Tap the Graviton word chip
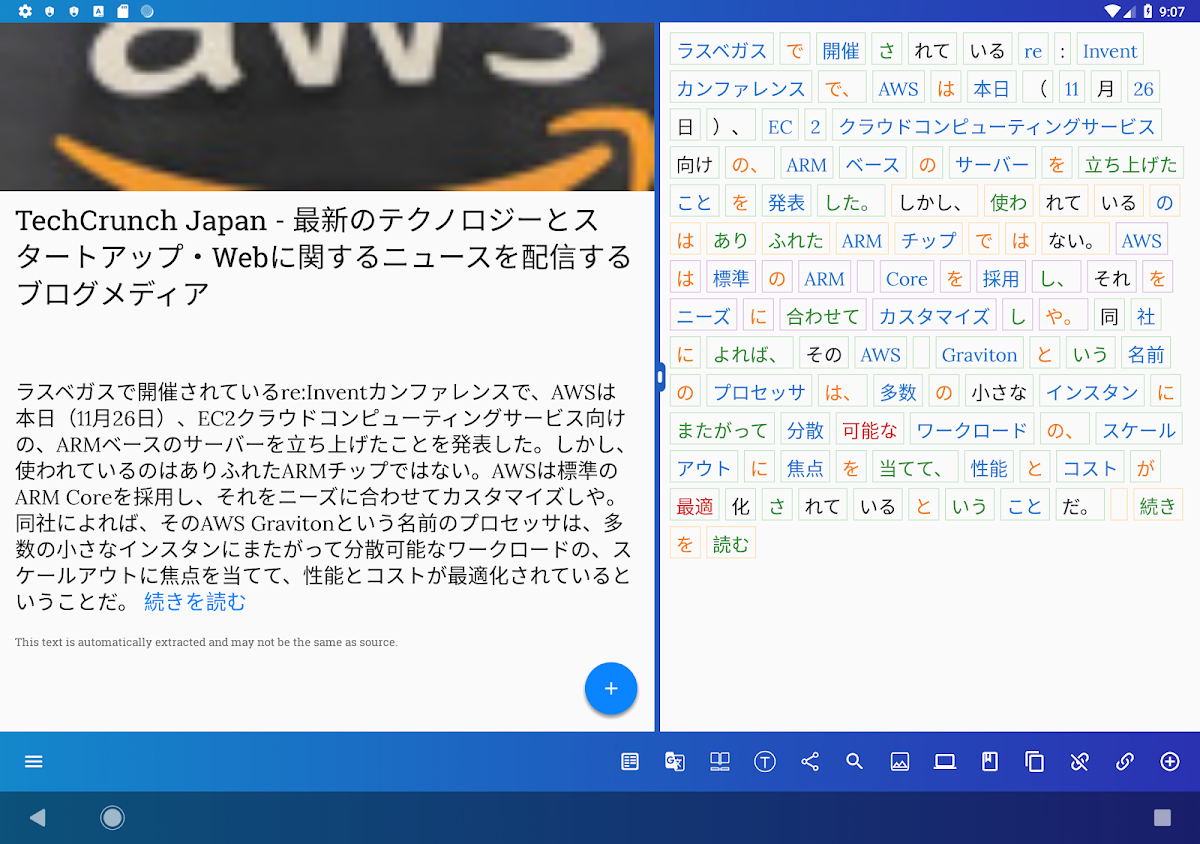 pyautogui.click(x=979, y=355)
